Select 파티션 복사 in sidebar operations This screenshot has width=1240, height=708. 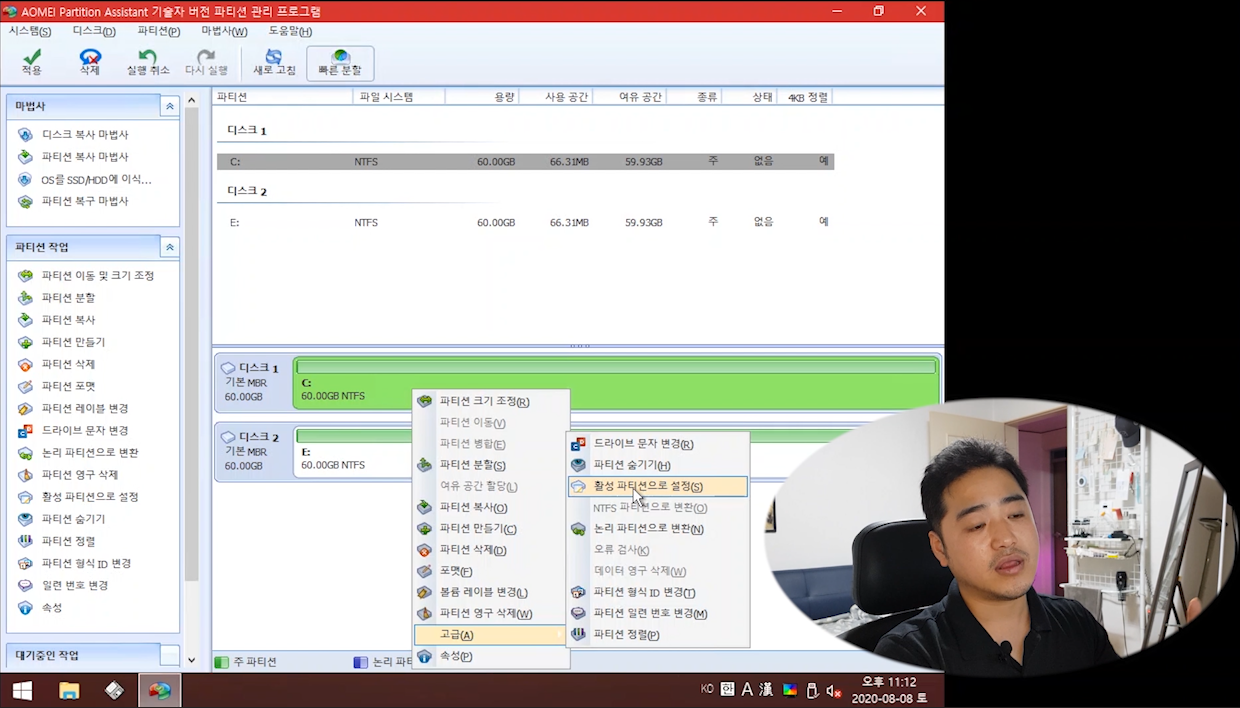click(57, 319)
